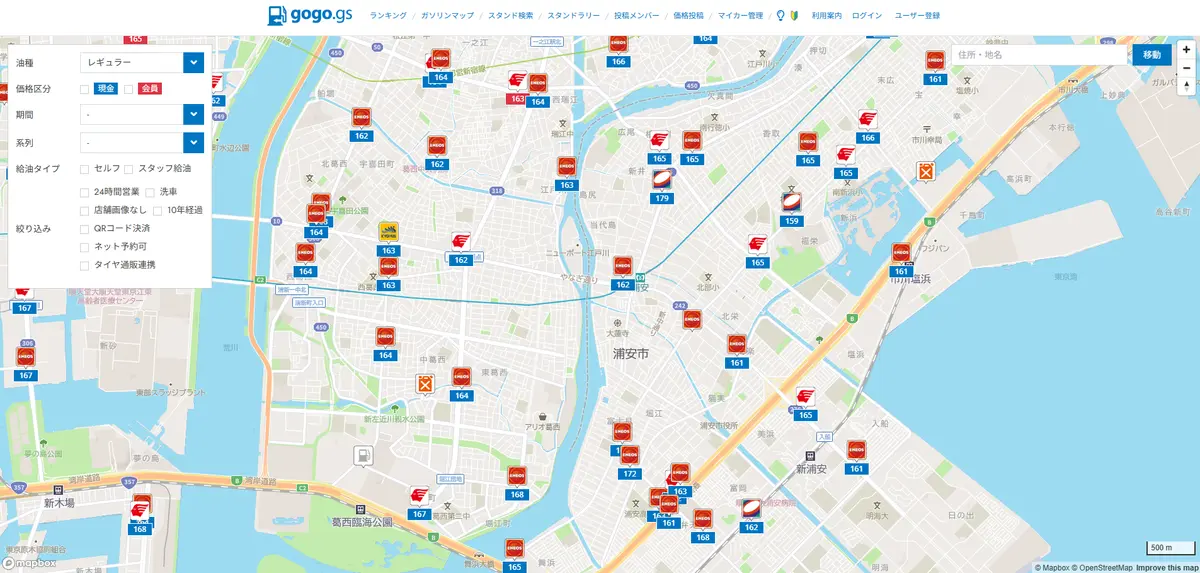The height and width of the screenshot is (573, 1200).
Task: Select the yellow-logo station marker priced 163
Action: point(389,238)
